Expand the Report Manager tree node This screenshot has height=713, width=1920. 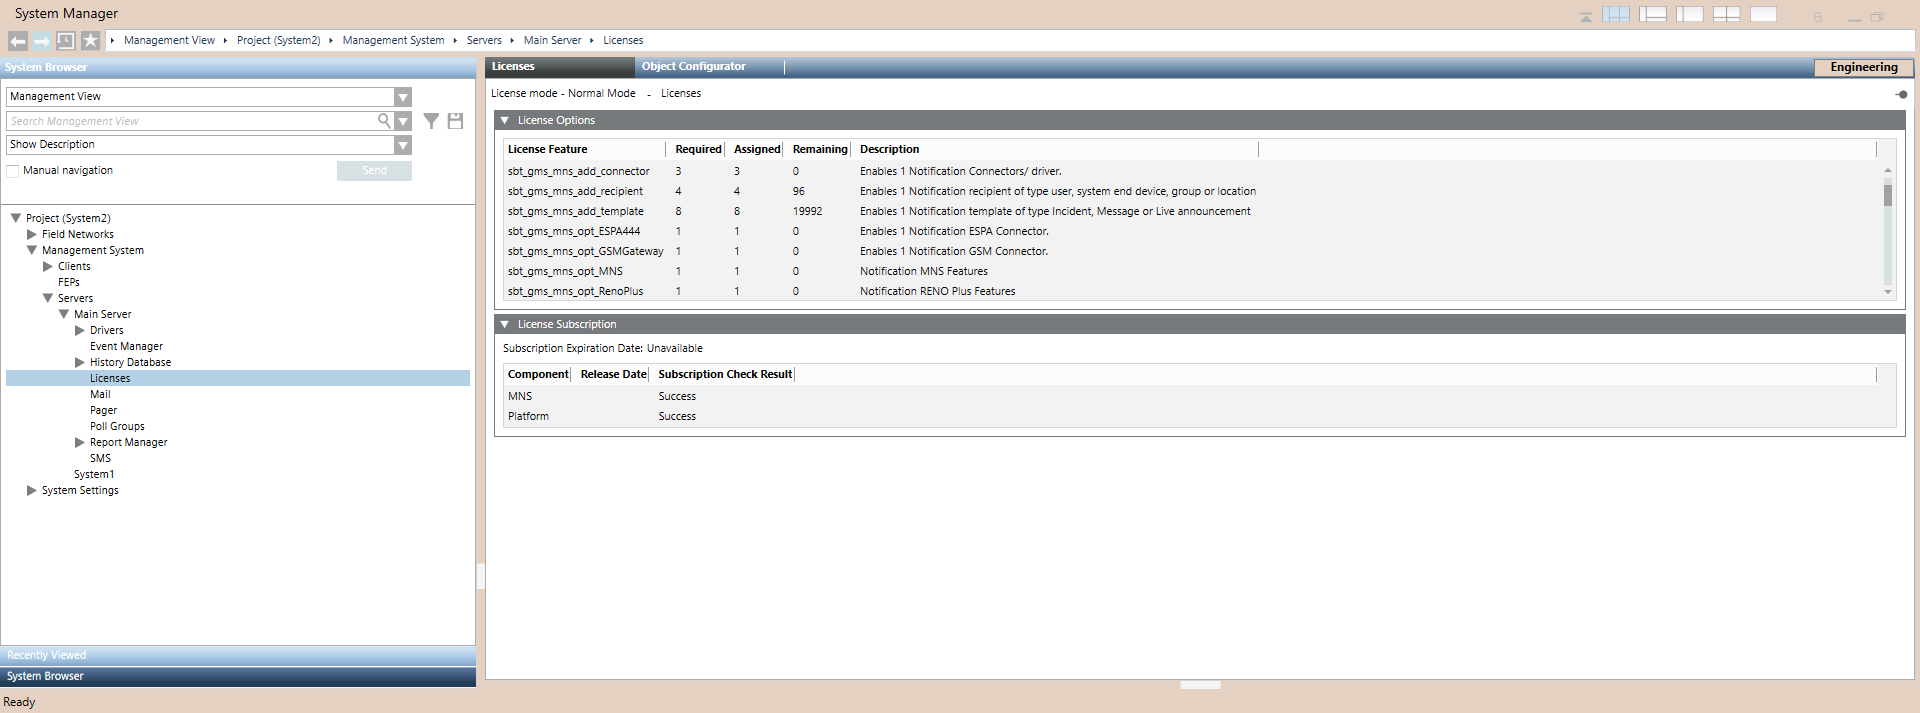pyautogui.click(x=80, y=442)
